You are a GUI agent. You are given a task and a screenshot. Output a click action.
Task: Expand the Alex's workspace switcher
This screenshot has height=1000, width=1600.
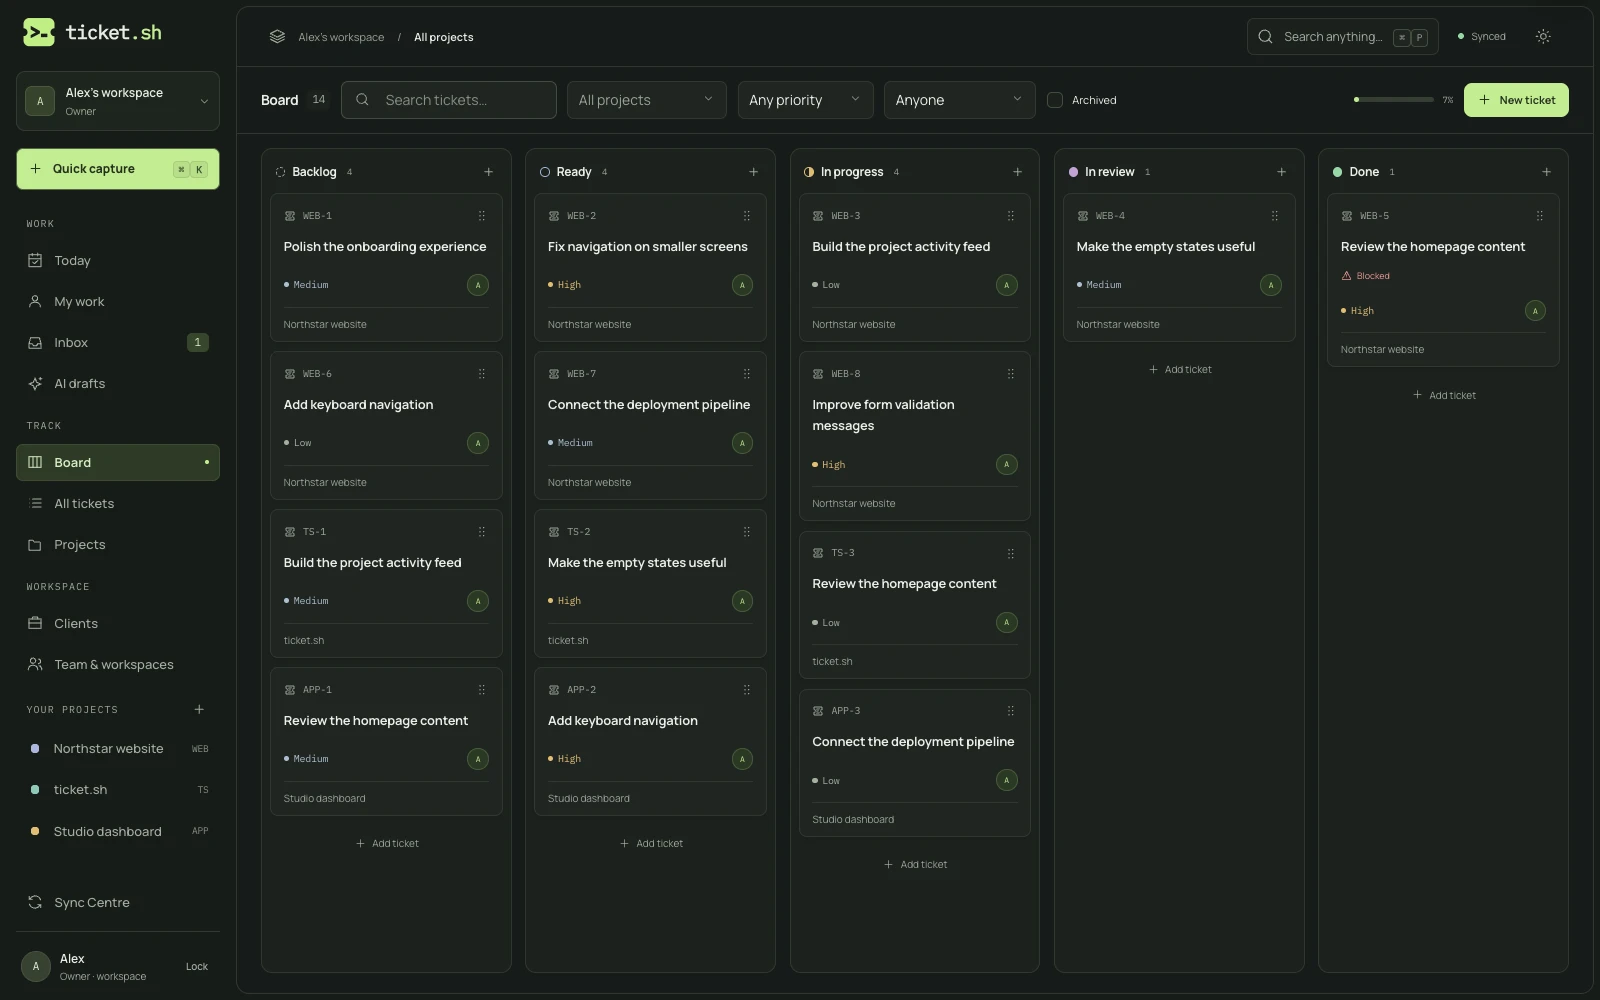118,101
